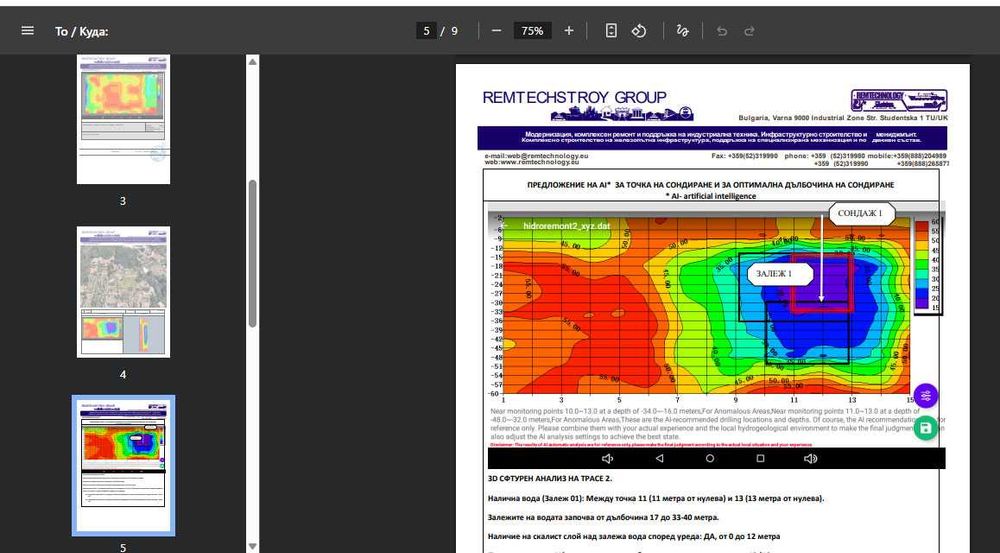Open page 4 thumbnail
This screenshot has height=553, width=1000.
point(123,291)
